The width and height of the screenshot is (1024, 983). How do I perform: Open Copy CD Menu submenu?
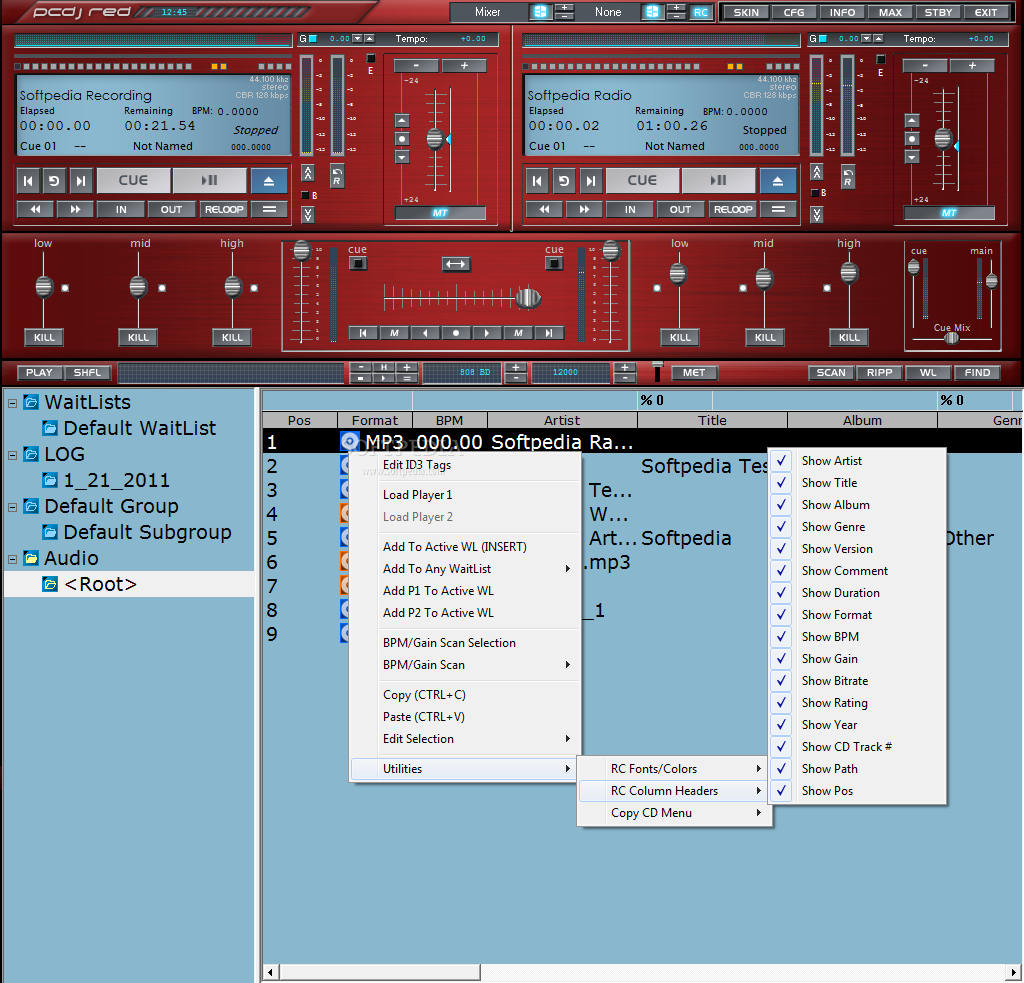(x=675, y=813)
